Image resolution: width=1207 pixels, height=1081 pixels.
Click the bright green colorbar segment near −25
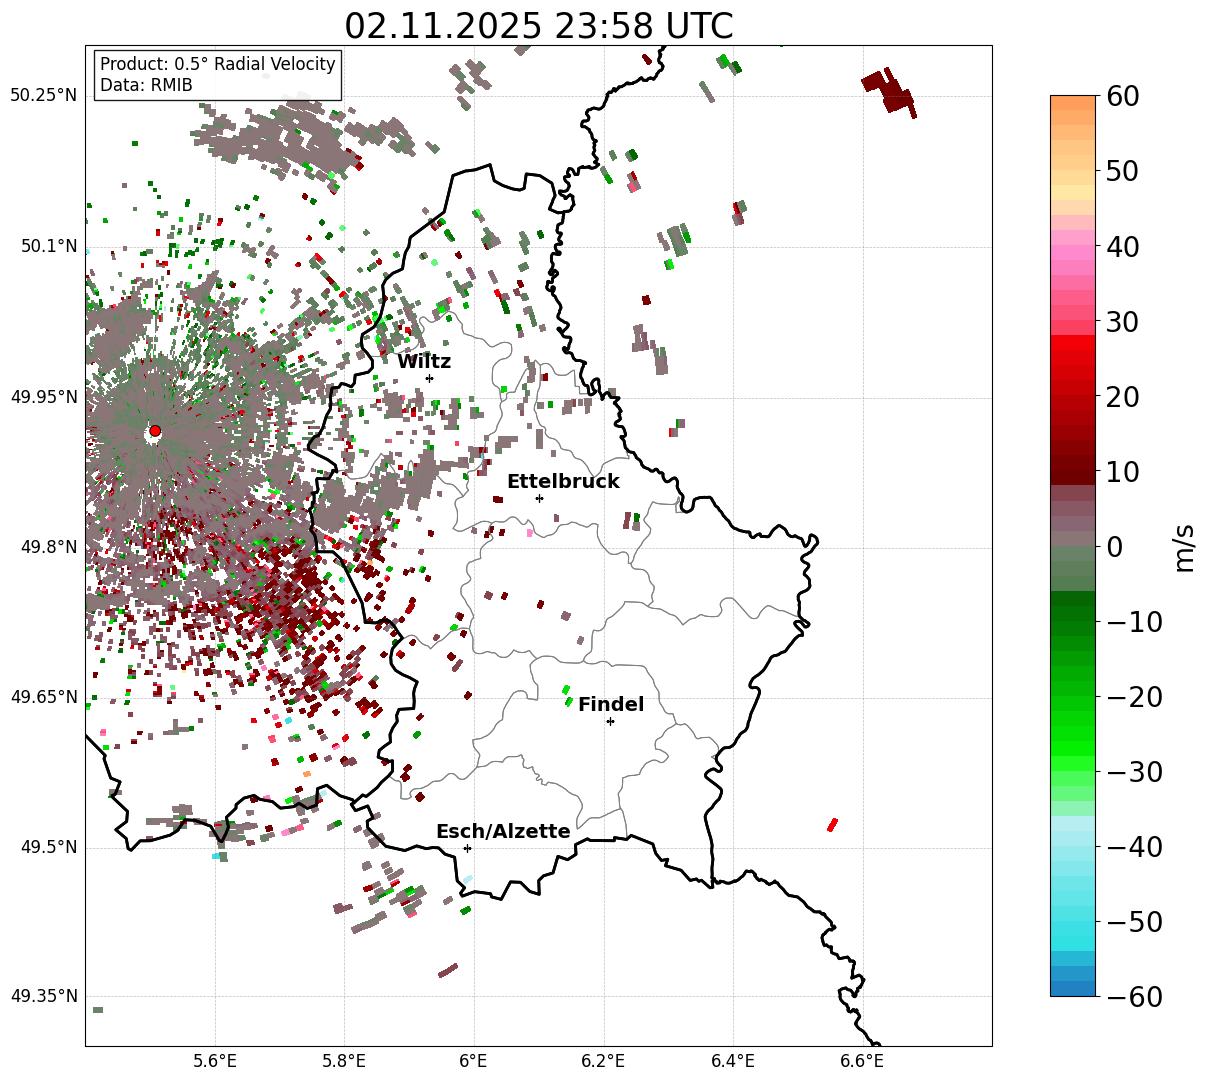point(1073,733)
